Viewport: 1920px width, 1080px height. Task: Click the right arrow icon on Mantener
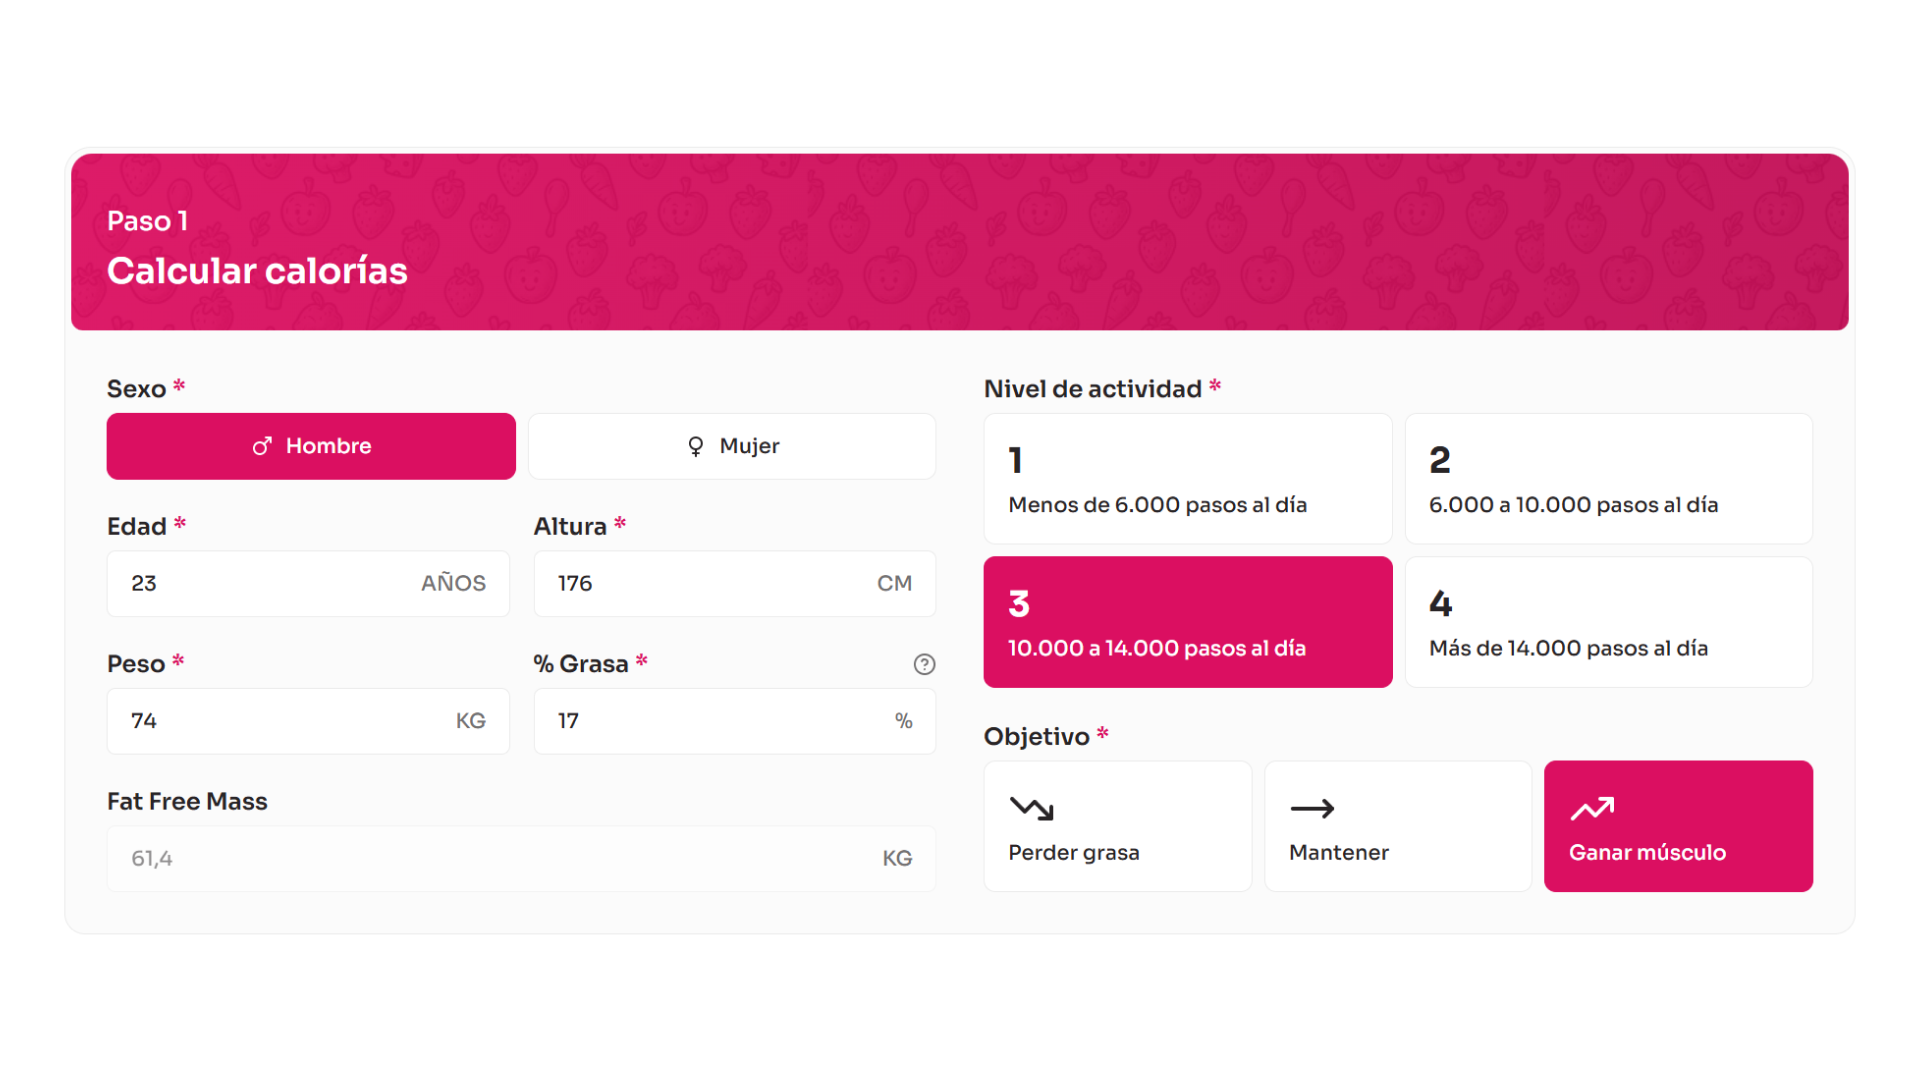(1312, 810)
